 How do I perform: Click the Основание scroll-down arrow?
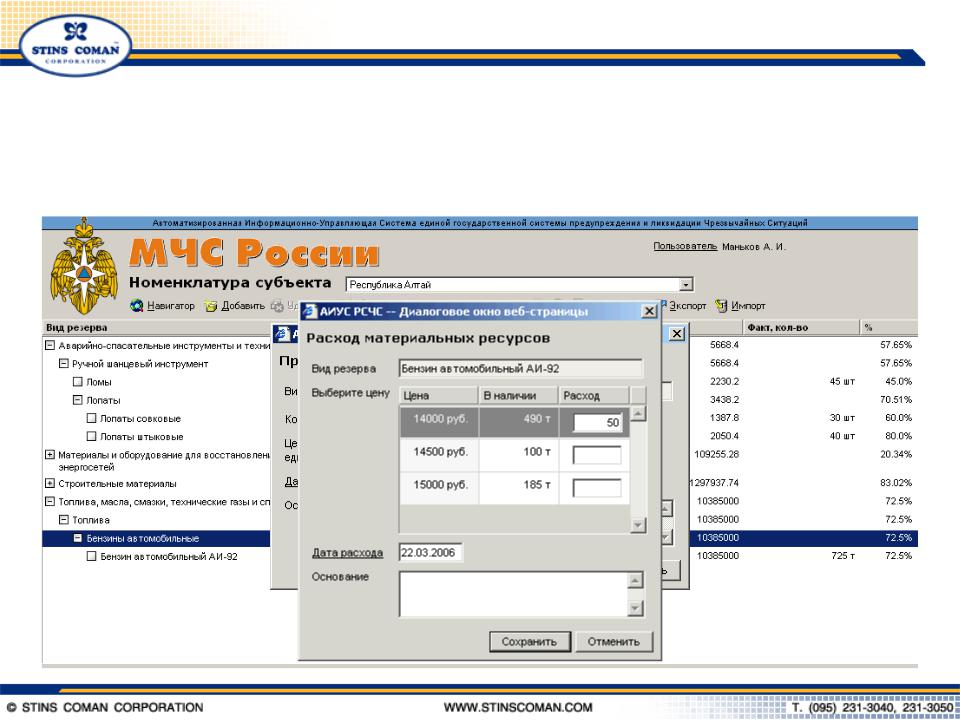click(x=636, y=608)
